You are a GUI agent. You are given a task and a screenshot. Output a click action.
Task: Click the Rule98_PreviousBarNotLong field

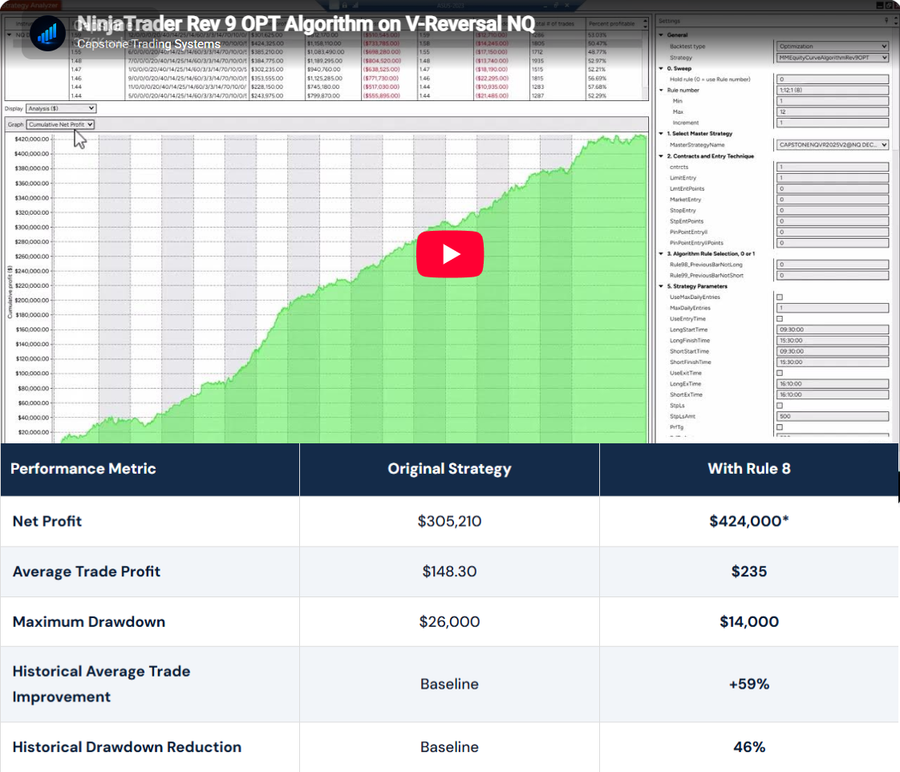(x=832, y=264)
